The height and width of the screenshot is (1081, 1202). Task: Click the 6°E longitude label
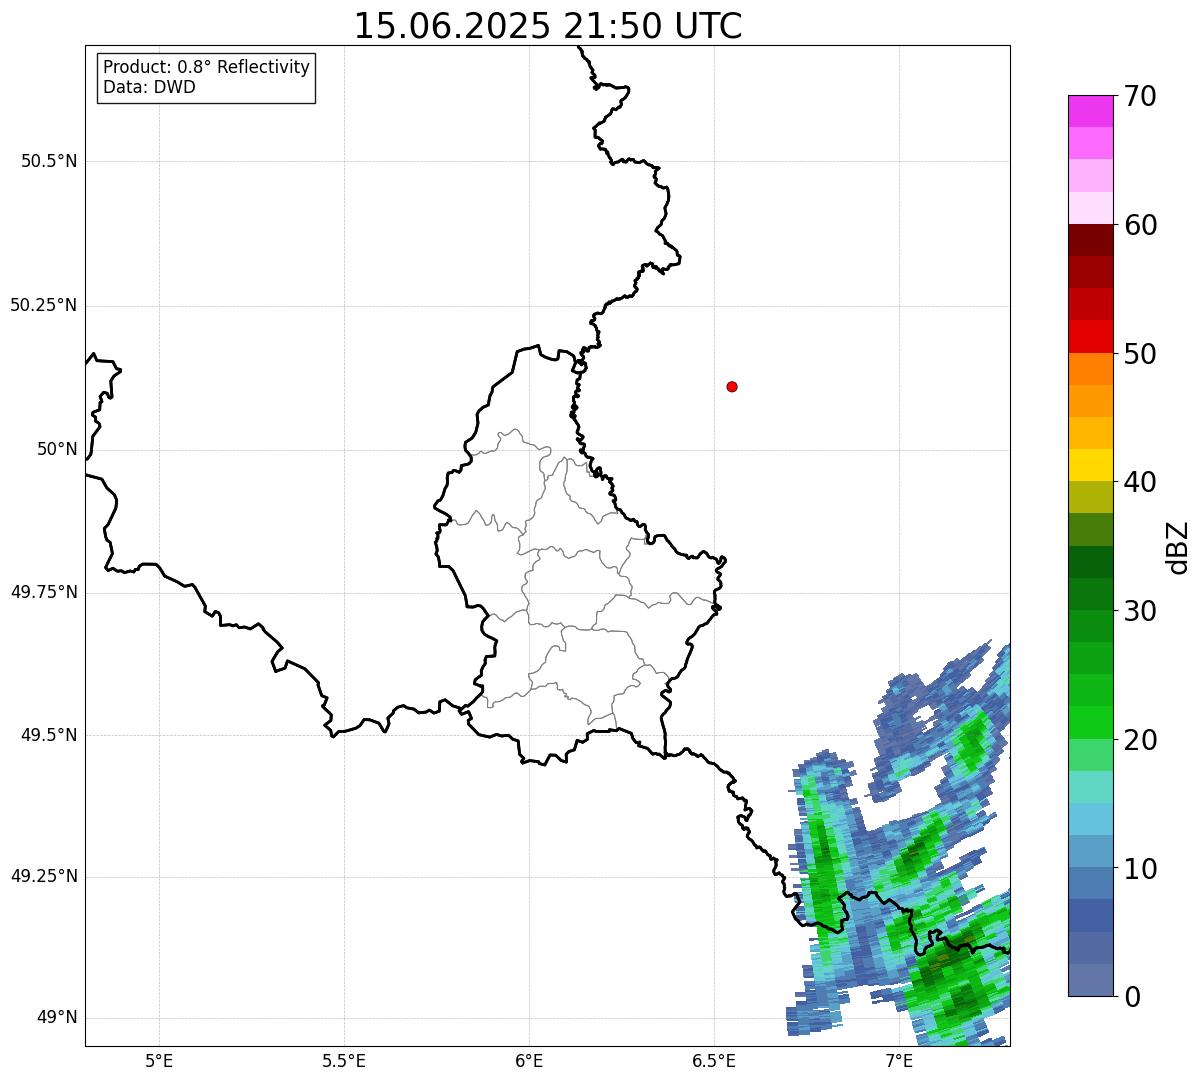pos(529,1060)
